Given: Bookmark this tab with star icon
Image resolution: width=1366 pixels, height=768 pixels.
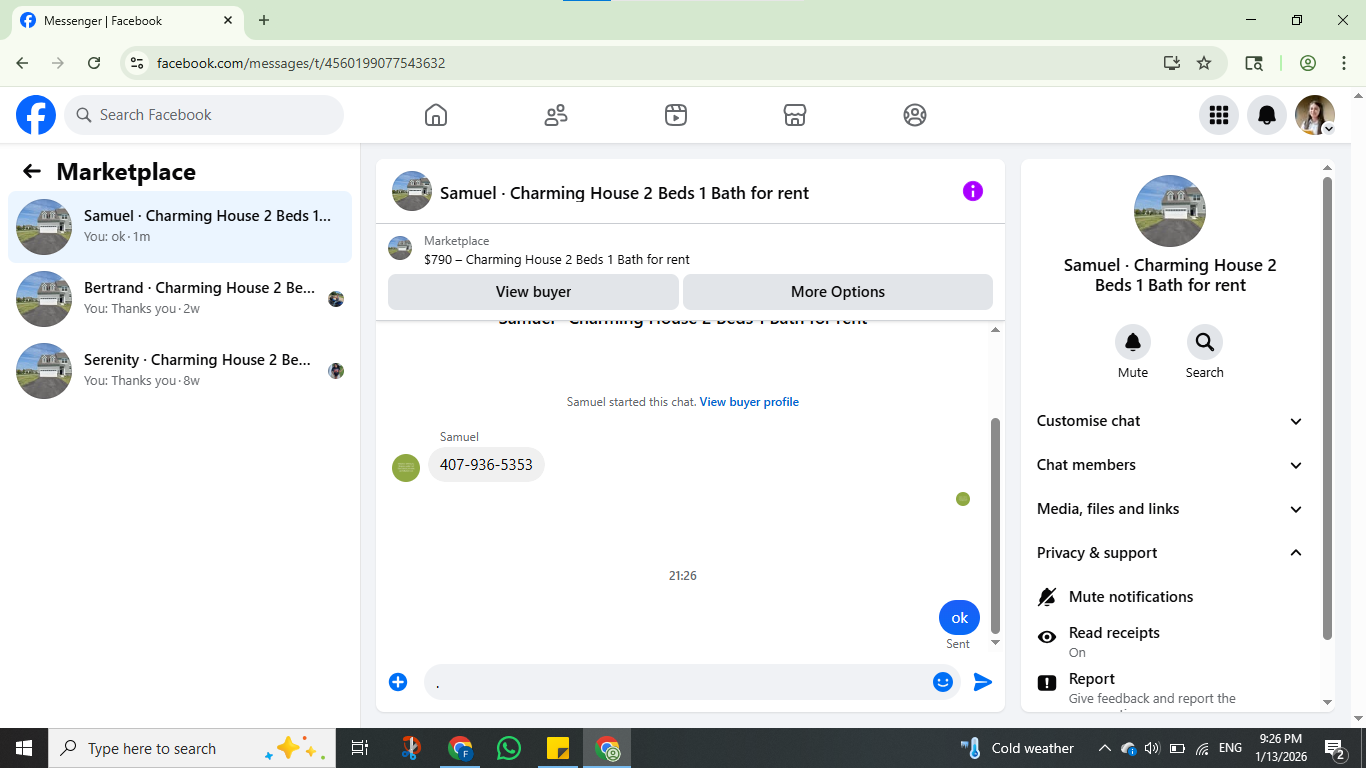Looking at the screenshot, I should pos(1204,63).
